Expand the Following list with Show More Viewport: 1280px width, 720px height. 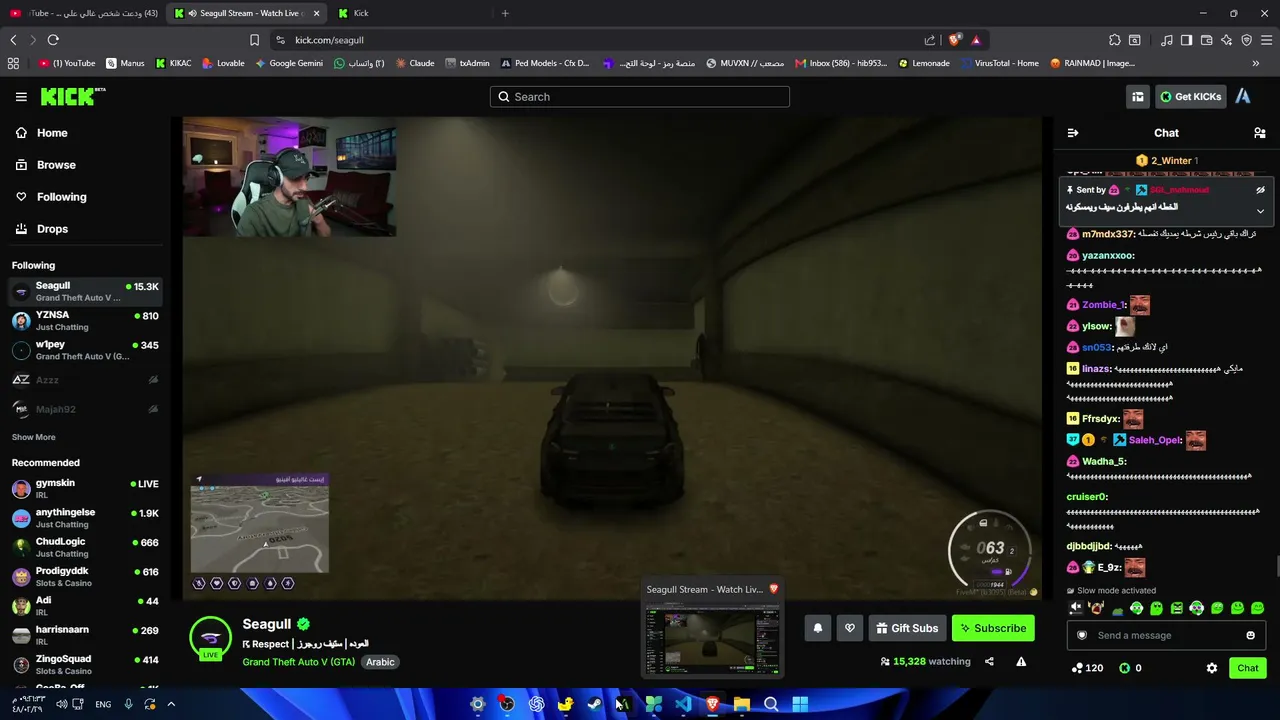34,437
